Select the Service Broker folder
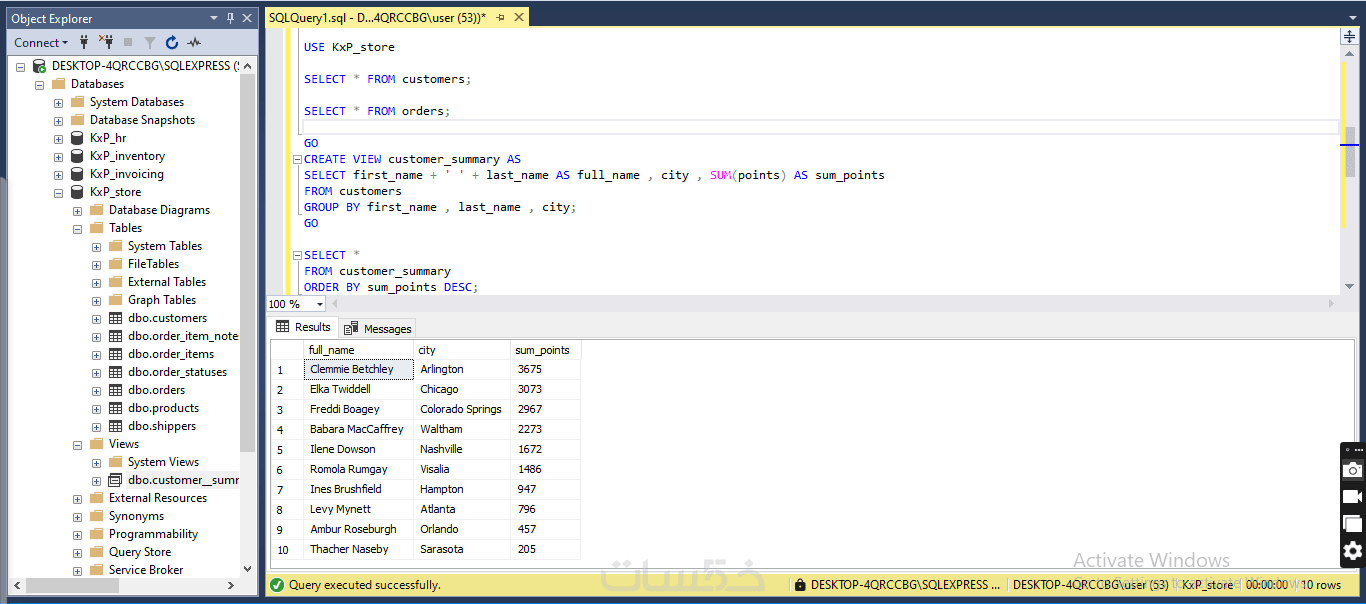 coord(146,570)
